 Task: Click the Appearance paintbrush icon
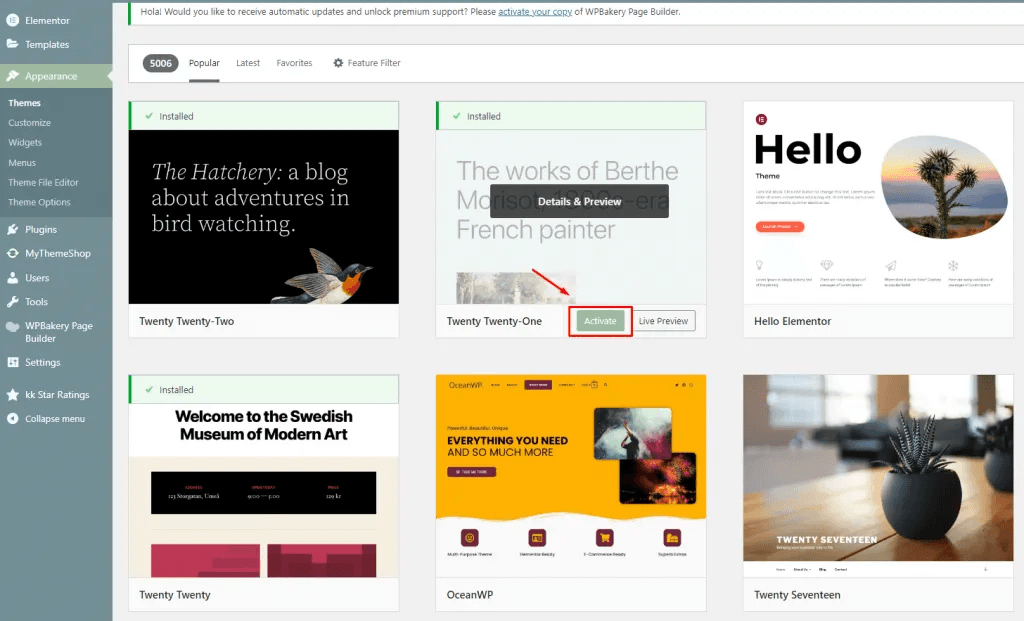click(x=12, y=76)
